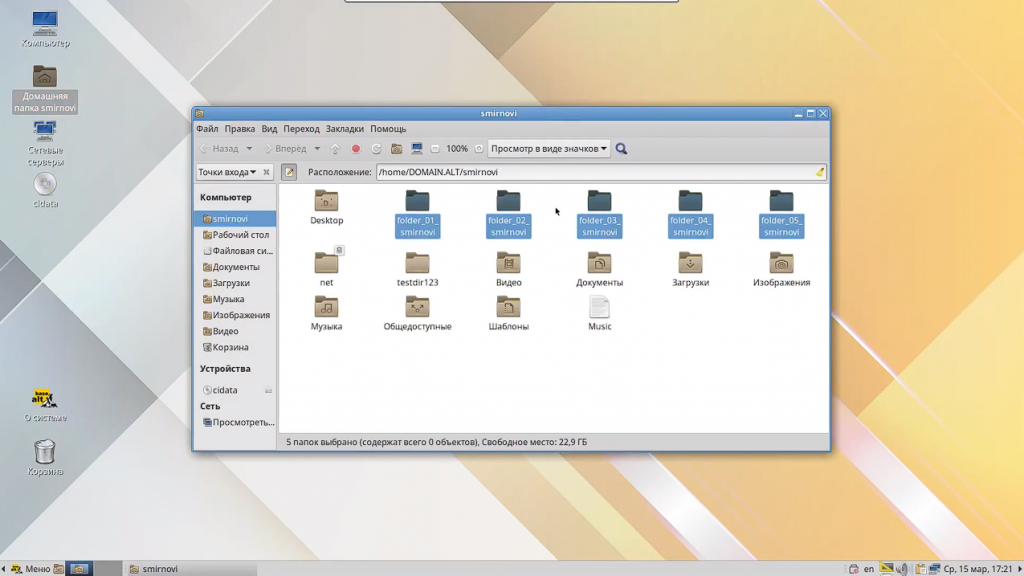Open Изображения in sidebar

coord(235,315)
